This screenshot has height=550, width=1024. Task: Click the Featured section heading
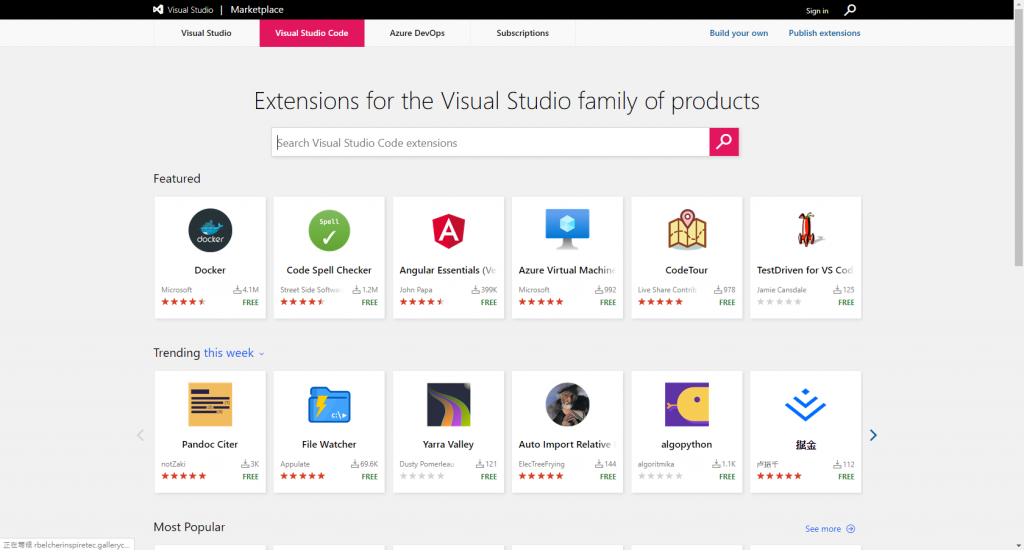177,178
